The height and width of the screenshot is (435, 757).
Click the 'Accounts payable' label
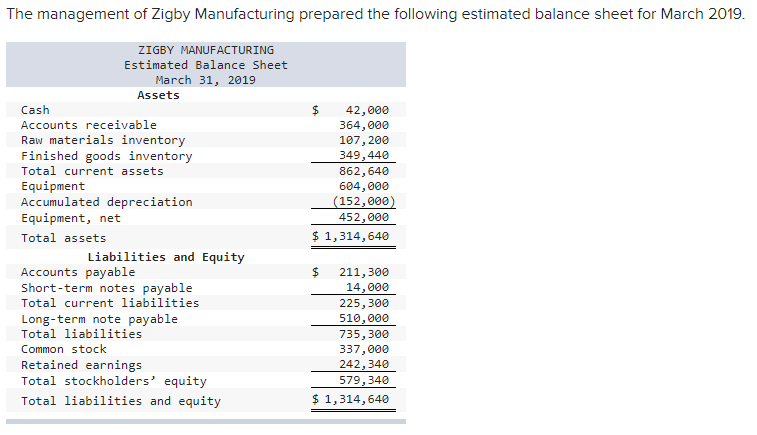pos(78,273)
